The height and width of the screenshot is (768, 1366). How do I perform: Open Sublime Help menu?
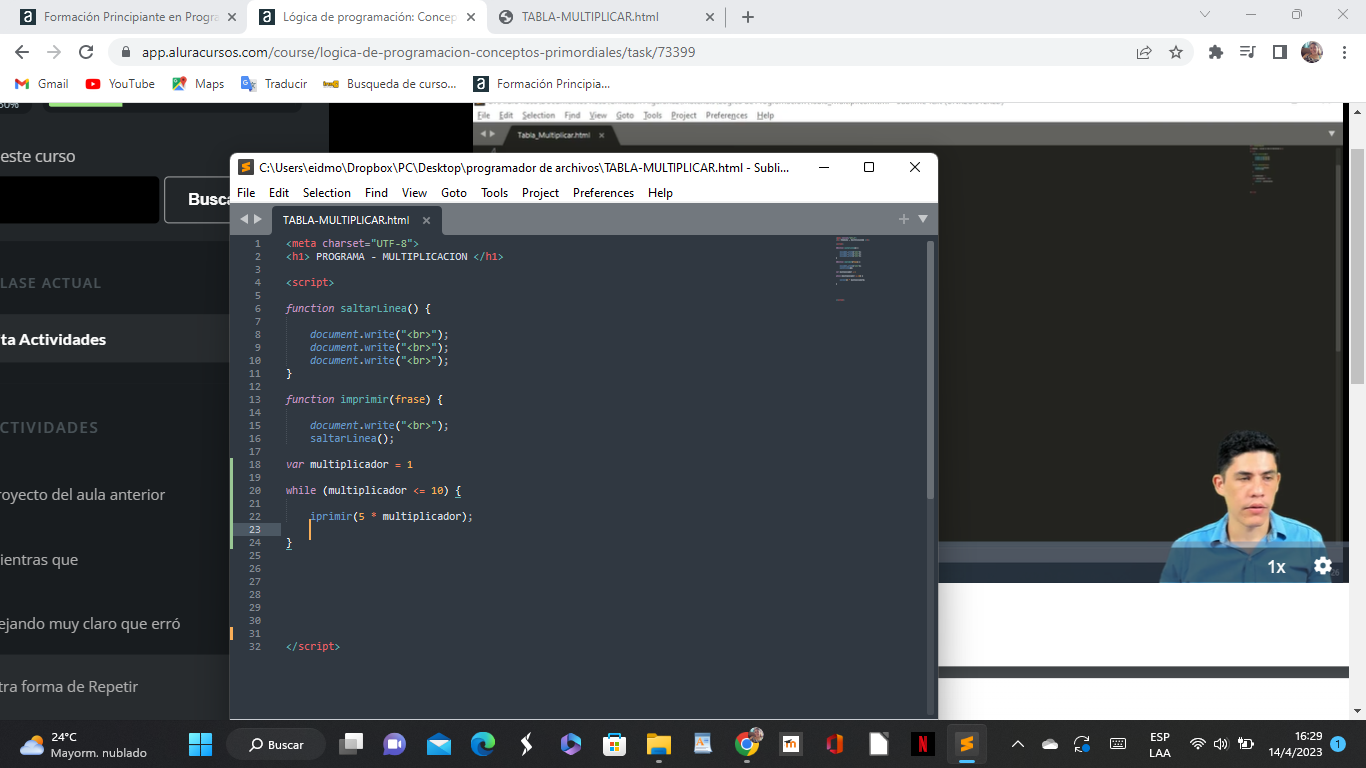660,193
